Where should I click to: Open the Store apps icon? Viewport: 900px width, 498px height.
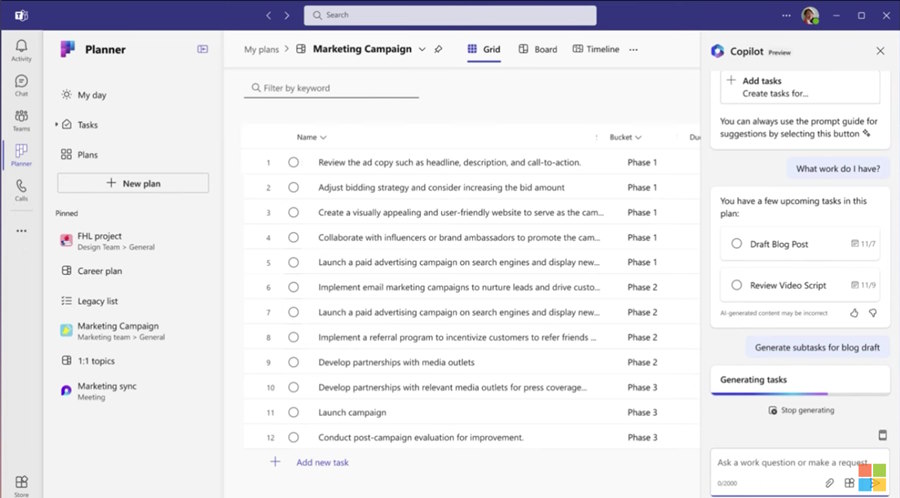(21, 485)
